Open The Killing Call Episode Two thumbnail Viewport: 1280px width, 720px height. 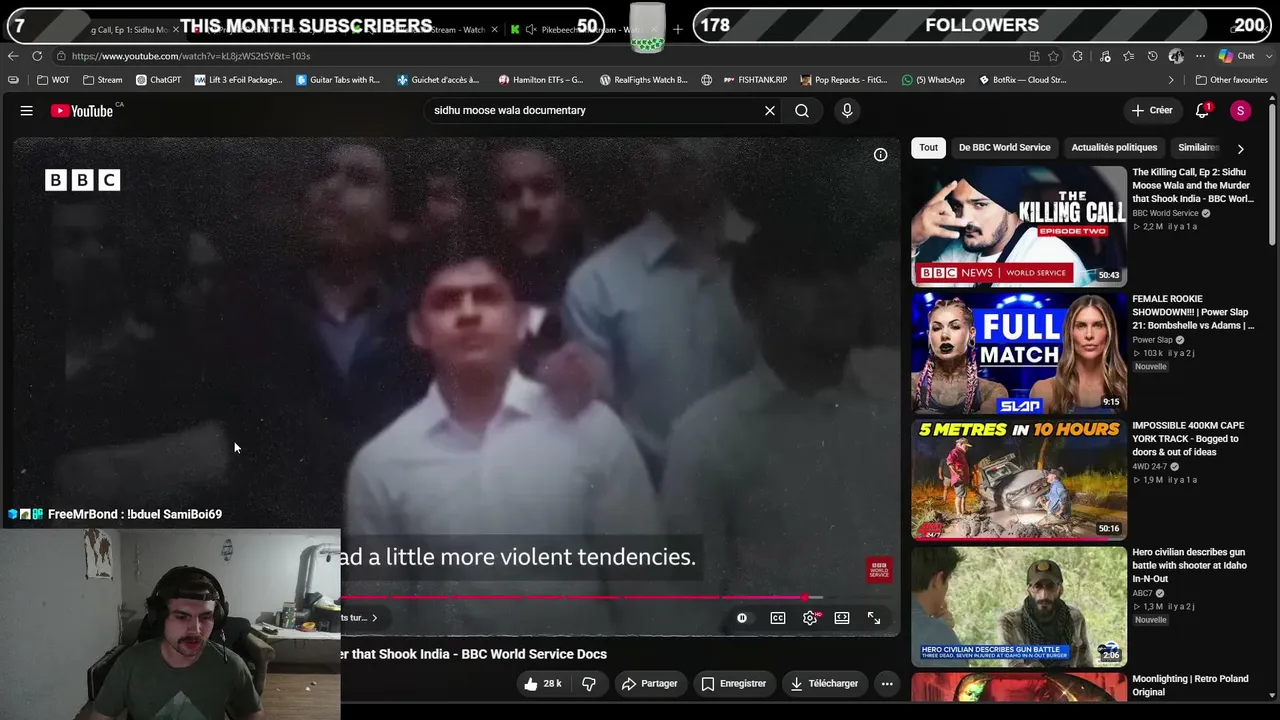click(x=1019, y=226)
